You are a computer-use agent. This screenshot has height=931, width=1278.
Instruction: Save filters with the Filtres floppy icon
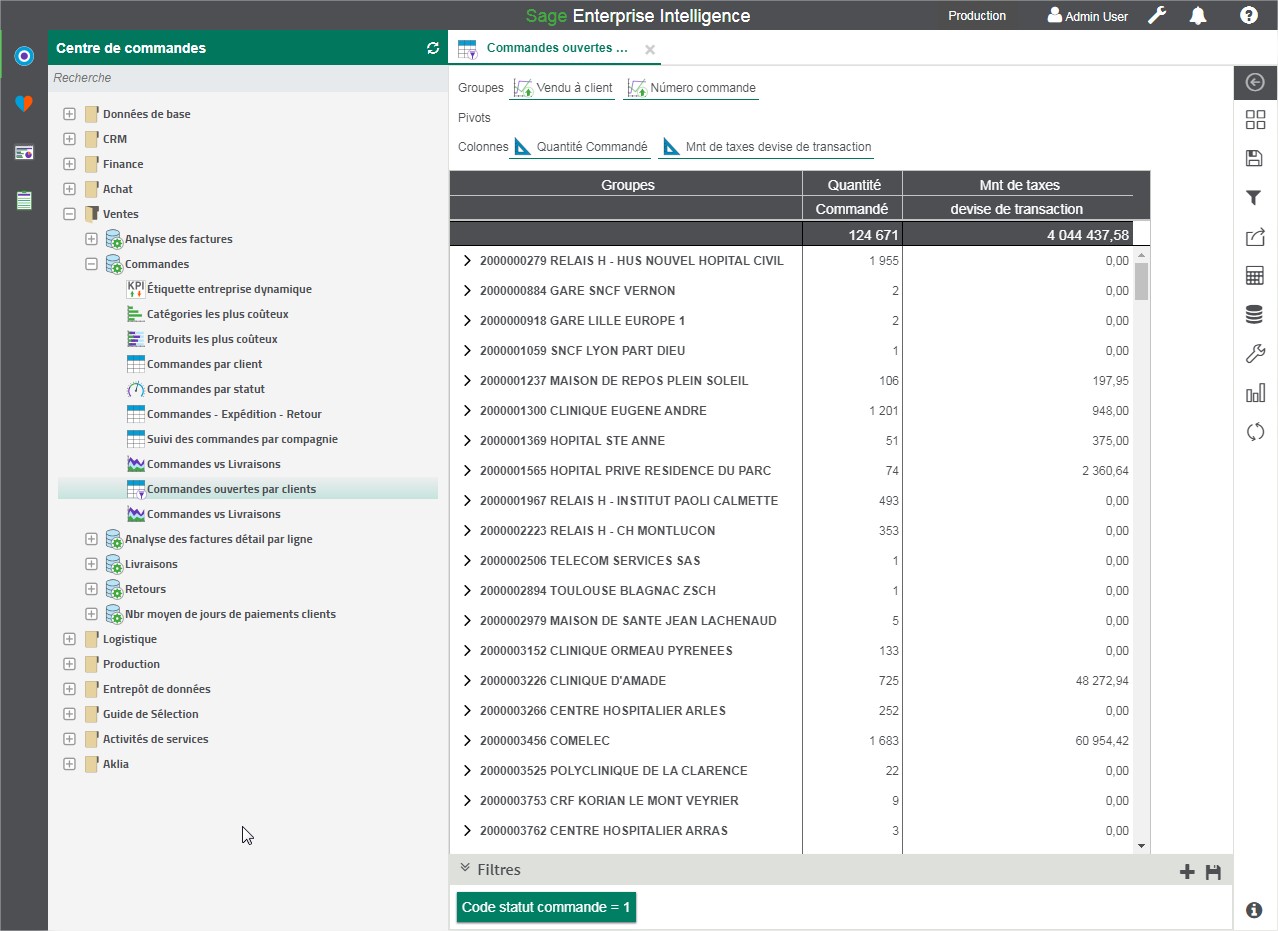point(1213,872)
